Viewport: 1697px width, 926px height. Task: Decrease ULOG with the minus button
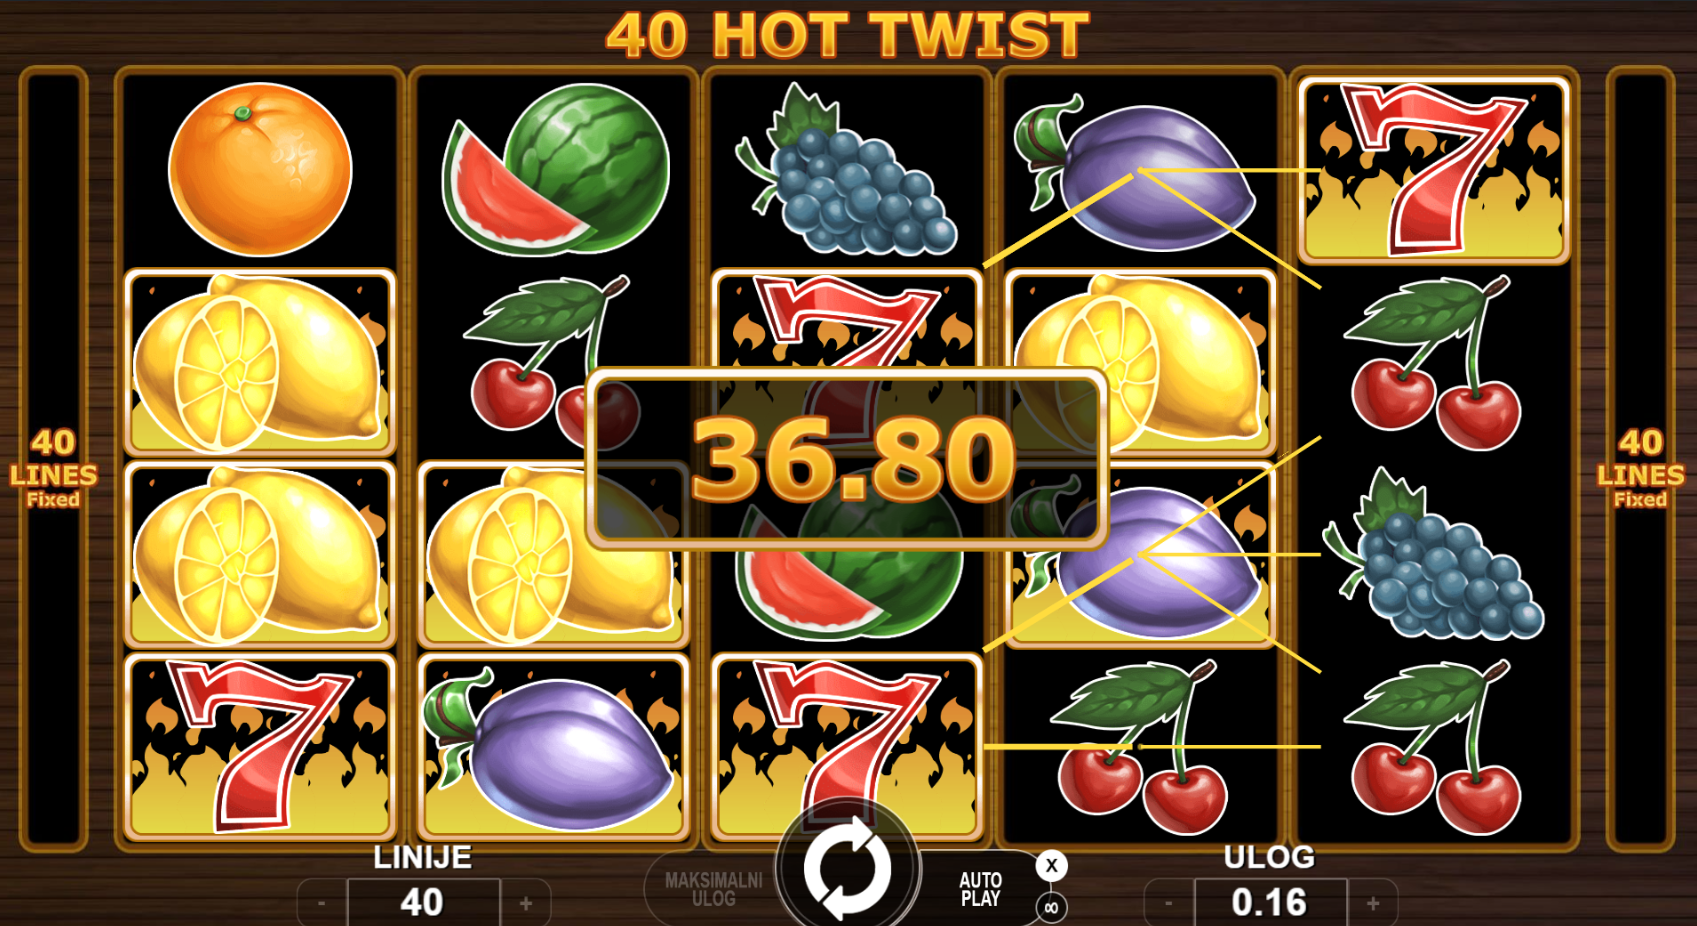[1168, 903]
